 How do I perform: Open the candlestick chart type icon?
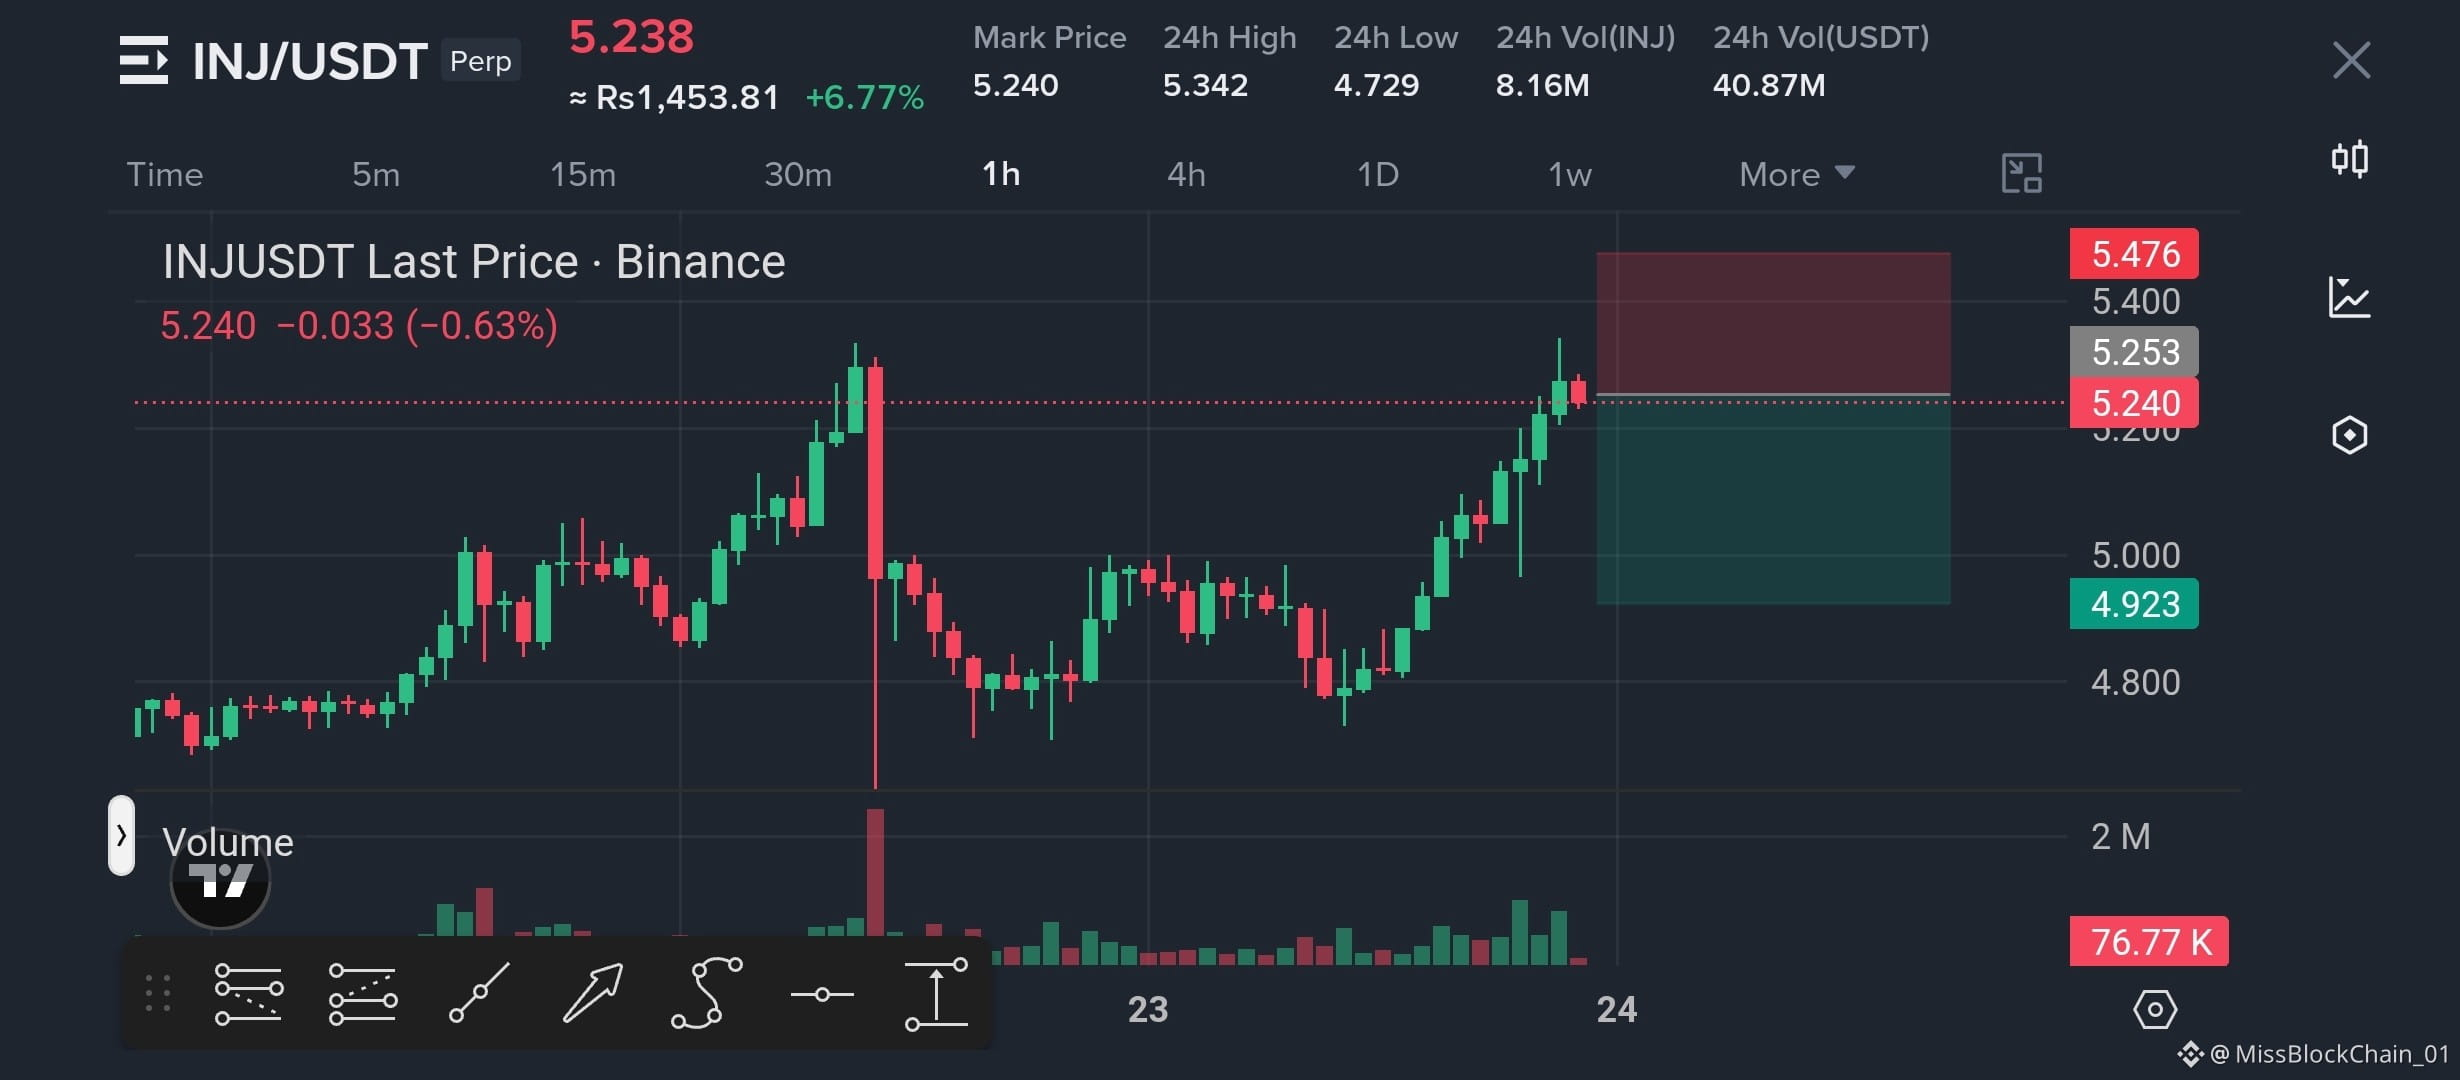coord(2350,159)
